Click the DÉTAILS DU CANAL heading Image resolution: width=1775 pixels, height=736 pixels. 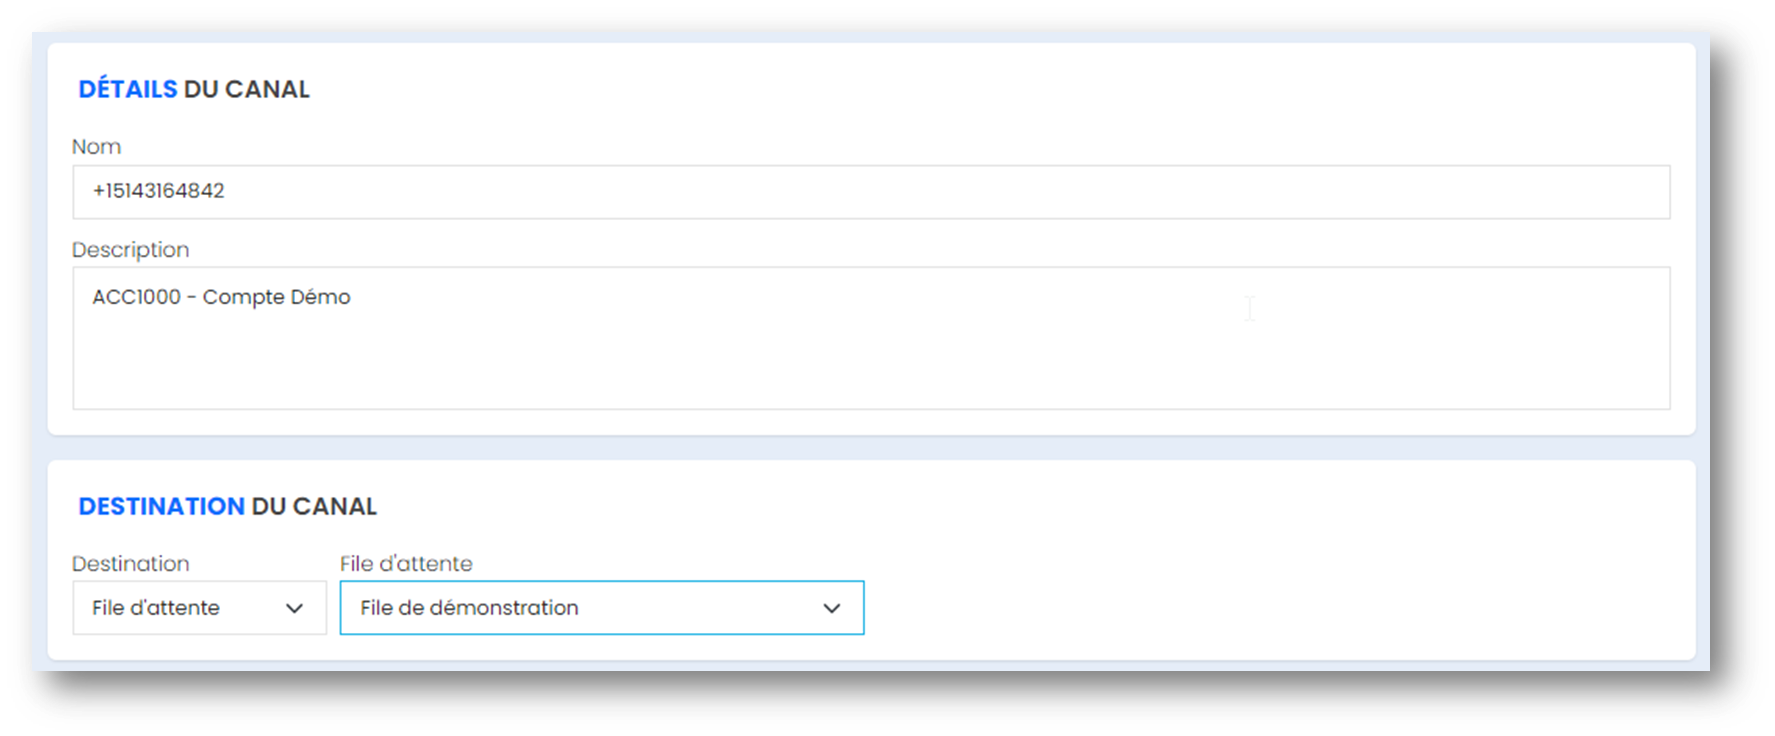[194, 89]
